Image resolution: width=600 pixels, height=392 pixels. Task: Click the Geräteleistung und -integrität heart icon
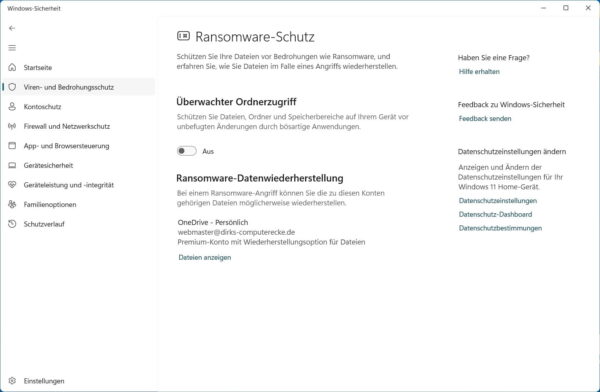pyautogui.click(x=12, y=185)
